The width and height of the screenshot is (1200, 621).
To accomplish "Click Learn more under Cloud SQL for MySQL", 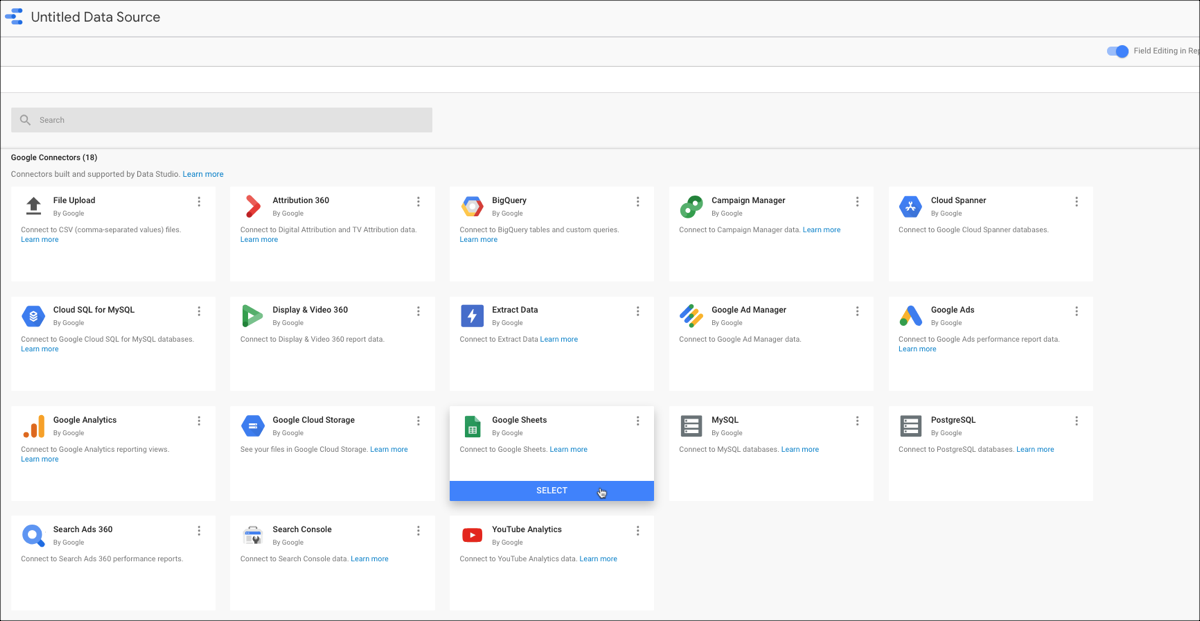I will tap(40, 349).
